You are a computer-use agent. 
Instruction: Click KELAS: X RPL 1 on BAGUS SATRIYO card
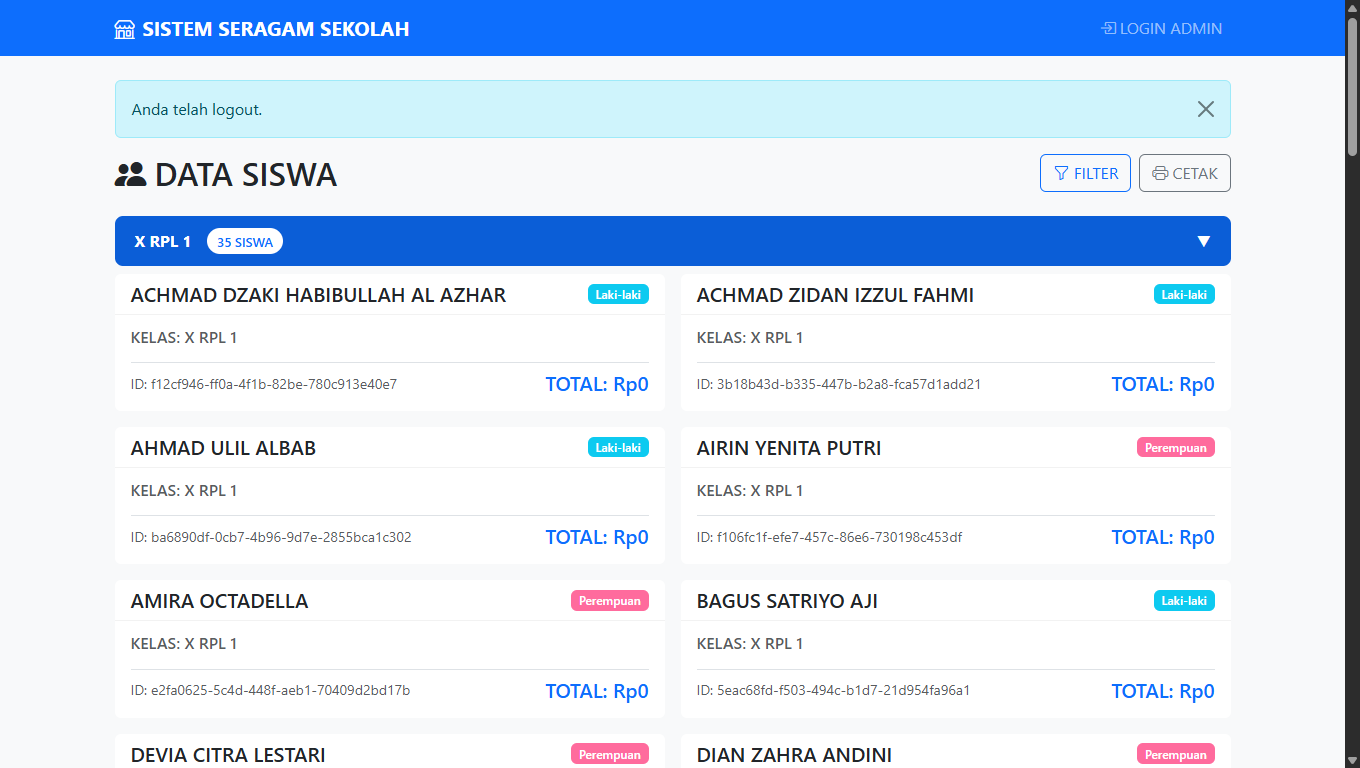[750, 644]
